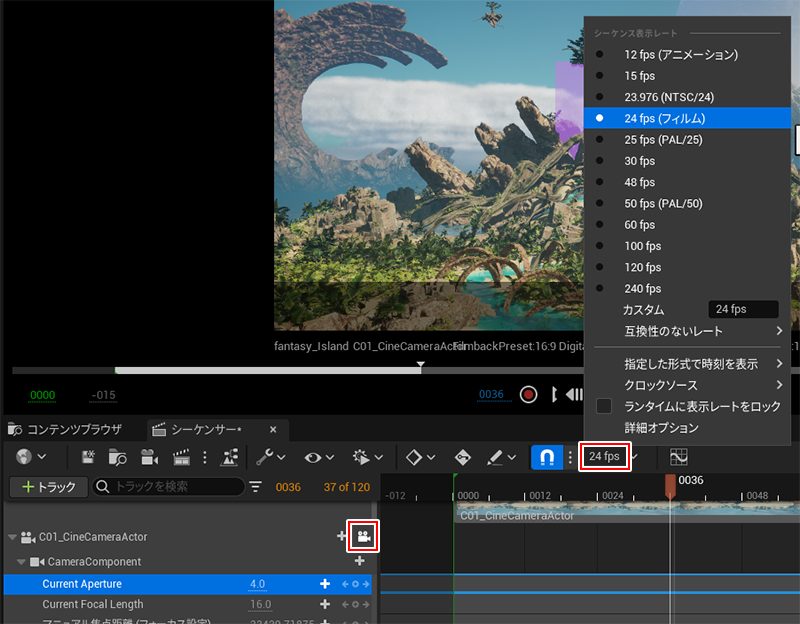
Task: Open the eye view options dropdown
Action: [x=318, y=457]
